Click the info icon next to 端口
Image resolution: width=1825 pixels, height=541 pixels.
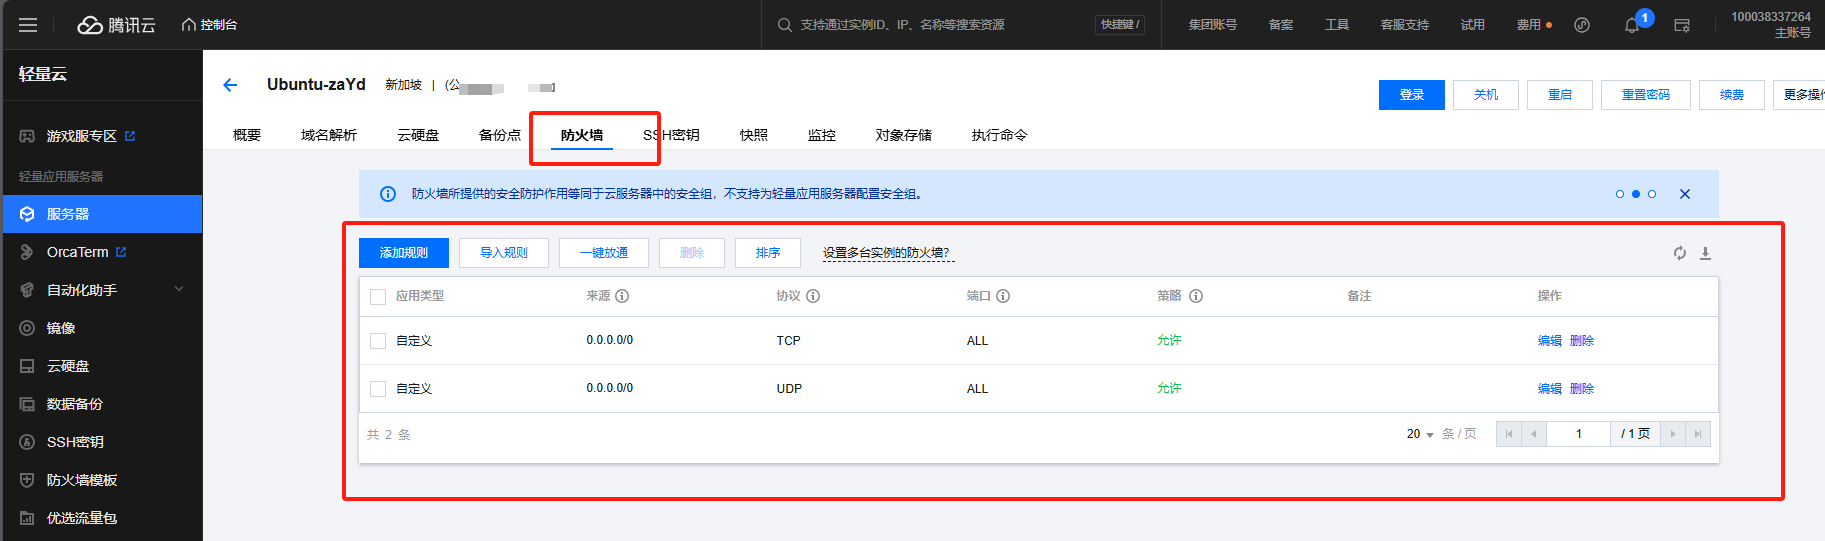(1003, 296)
